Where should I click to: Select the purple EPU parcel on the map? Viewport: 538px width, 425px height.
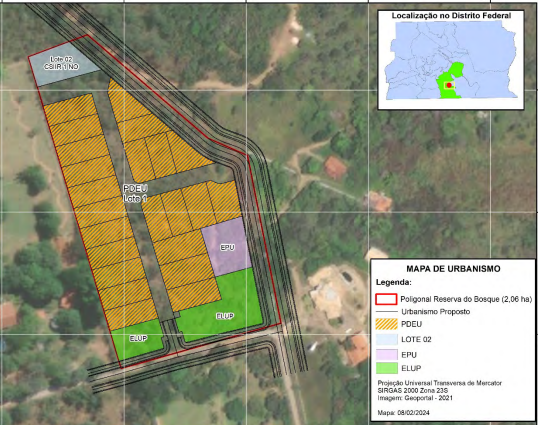coord(227,247)
